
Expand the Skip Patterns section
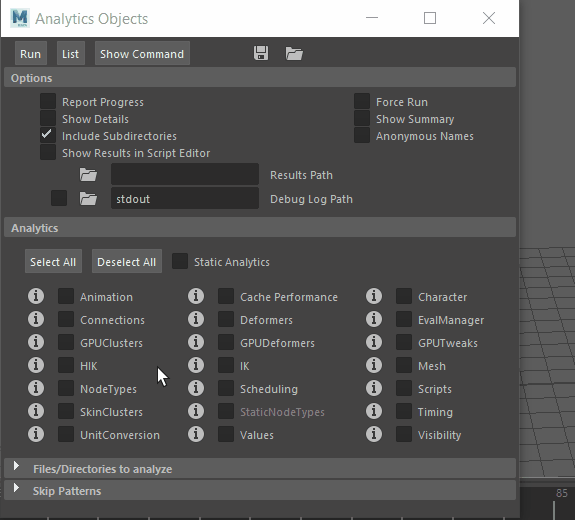[x=260, y=491]
